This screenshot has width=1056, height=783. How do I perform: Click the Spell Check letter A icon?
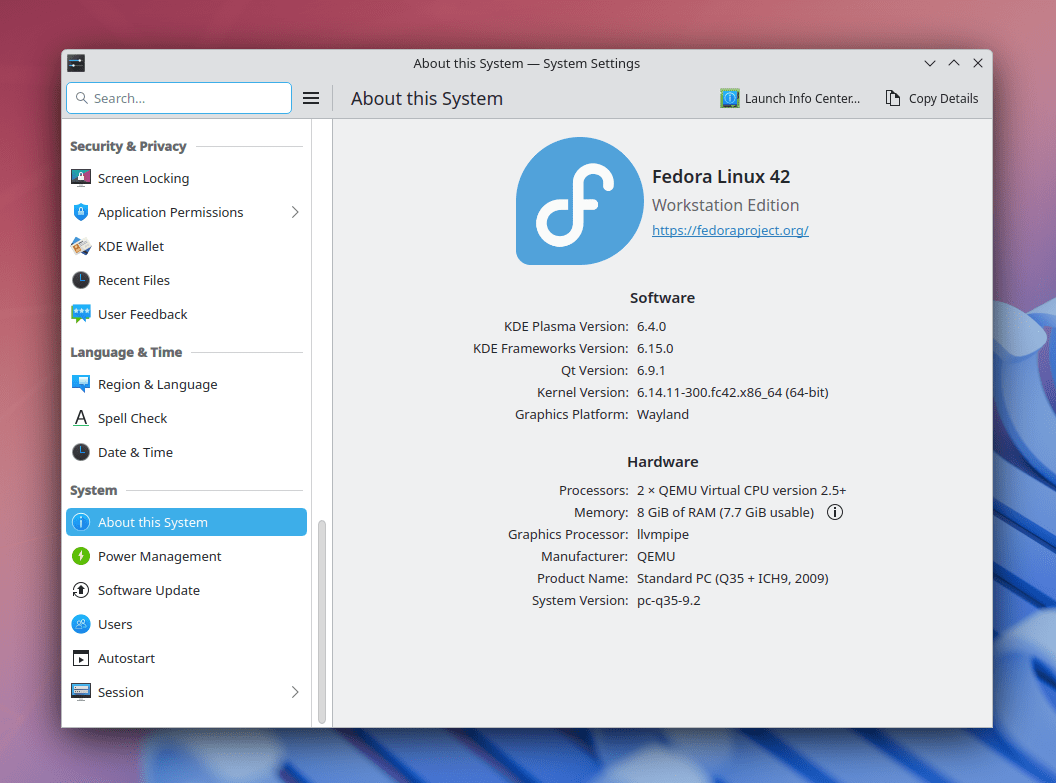point(81,418)
